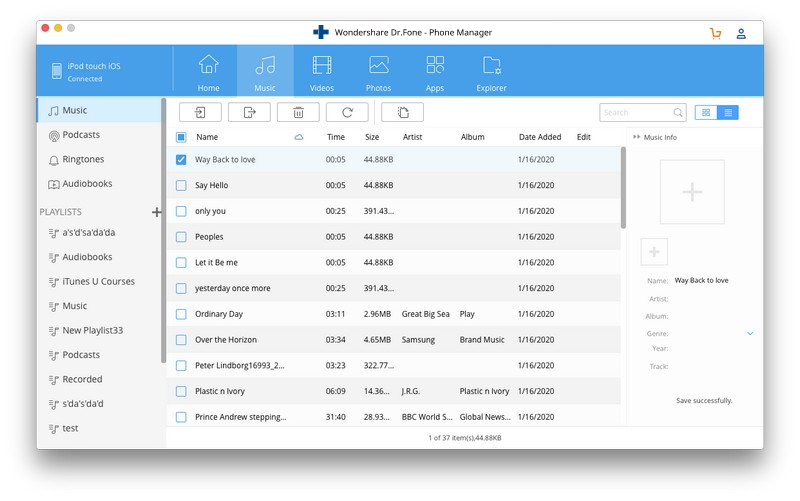Click the de-duplicate copy toolbar button
Viewport: 800px width, 501px height.
403,112
